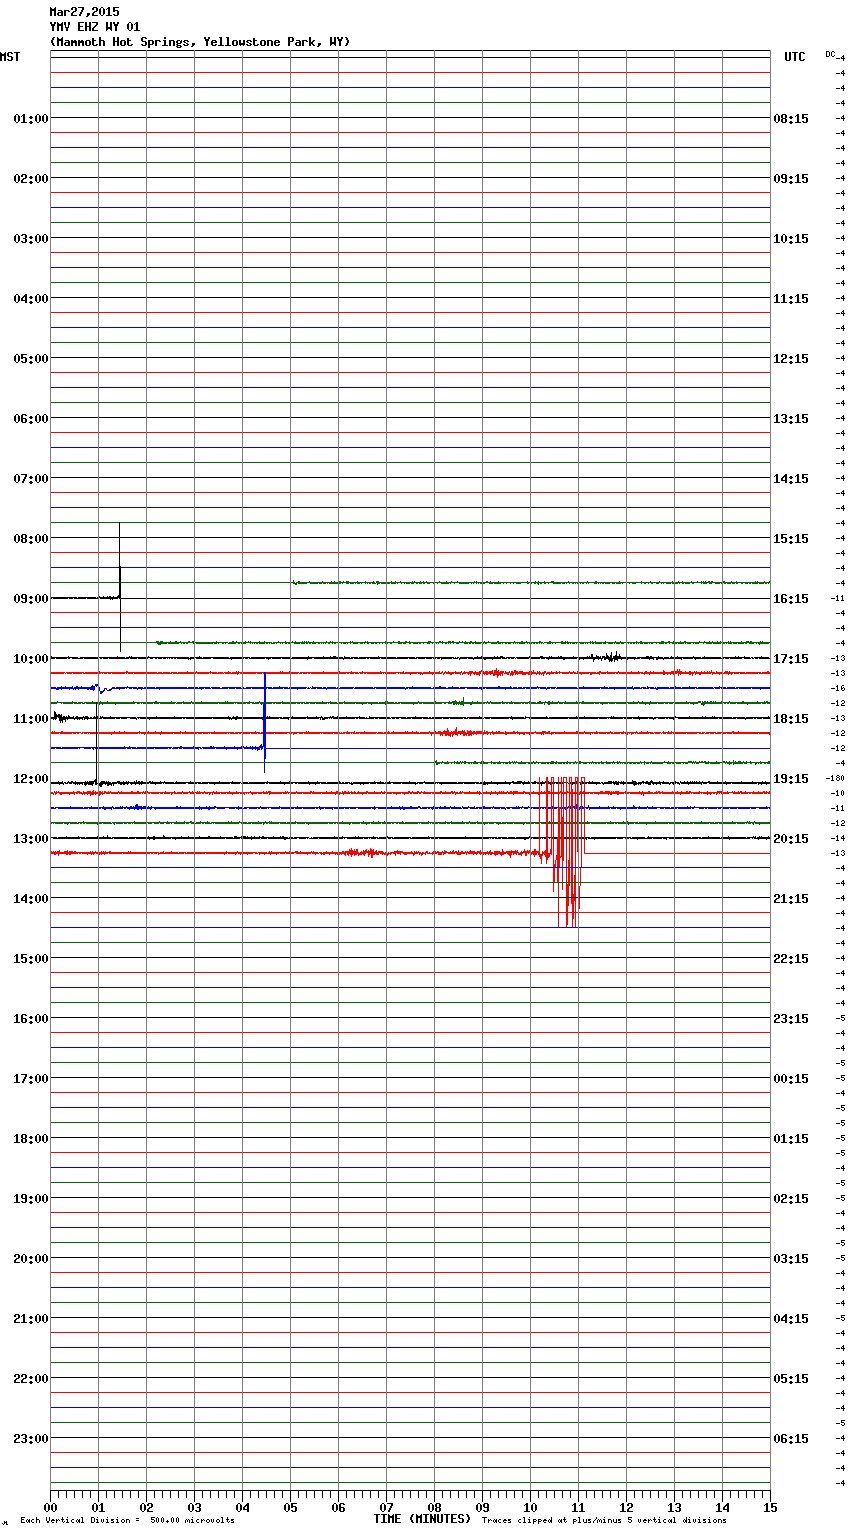Image resolution: width=850 pixels, height=1534 pixels.
Task: Click the 12:15 UTC time label
Action: (x=791, y=359)
